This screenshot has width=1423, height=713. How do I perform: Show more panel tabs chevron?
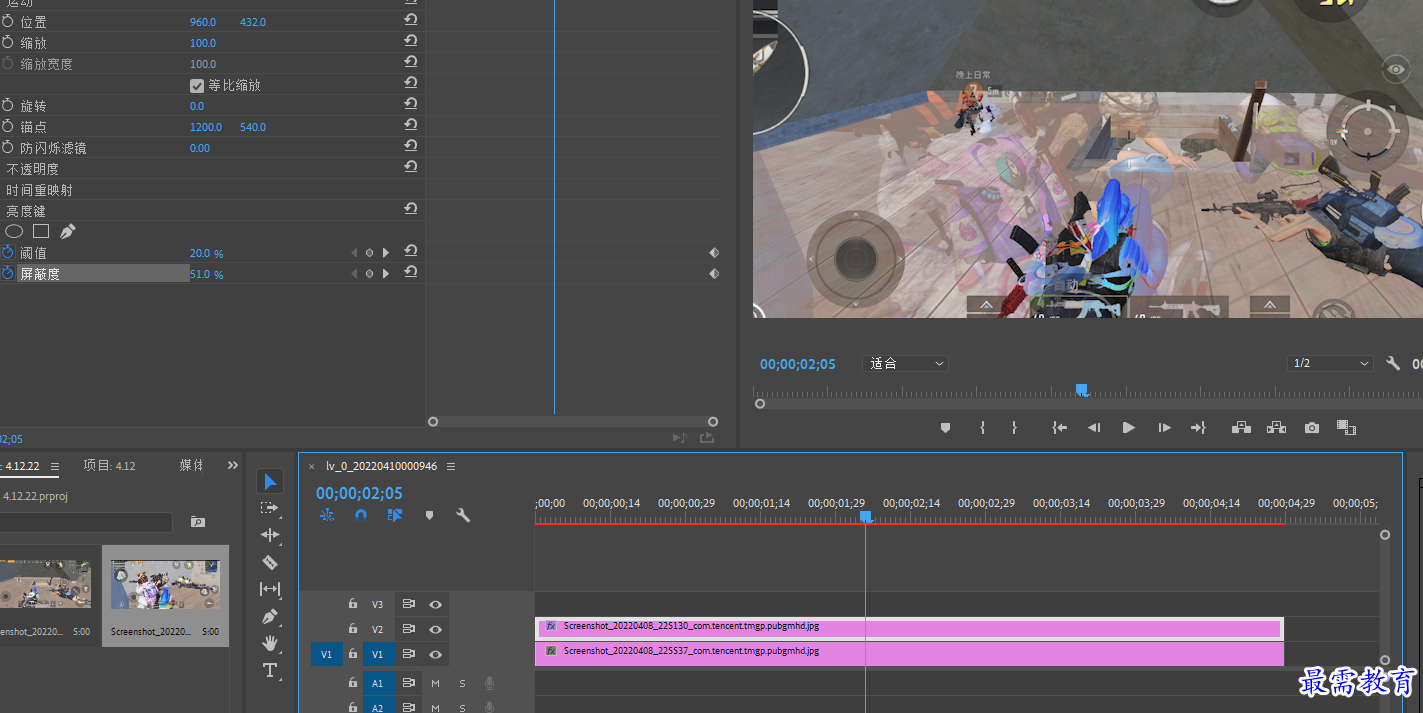click(x=233, y=465)
